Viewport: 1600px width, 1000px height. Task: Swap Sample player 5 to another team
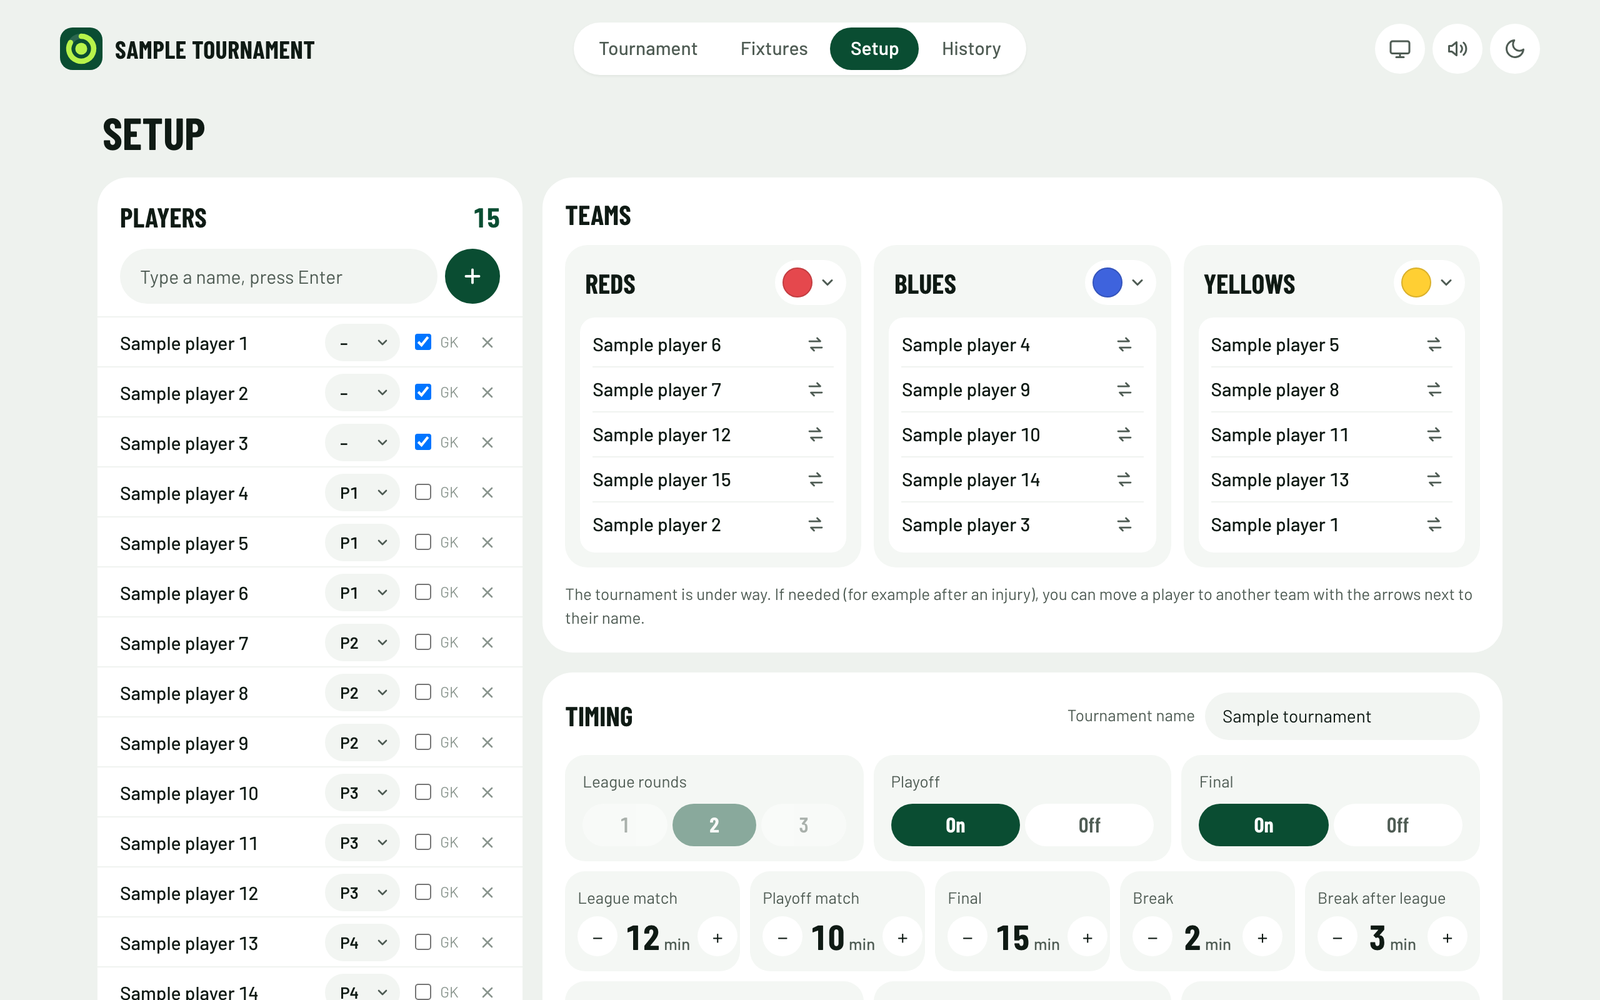1434,345
